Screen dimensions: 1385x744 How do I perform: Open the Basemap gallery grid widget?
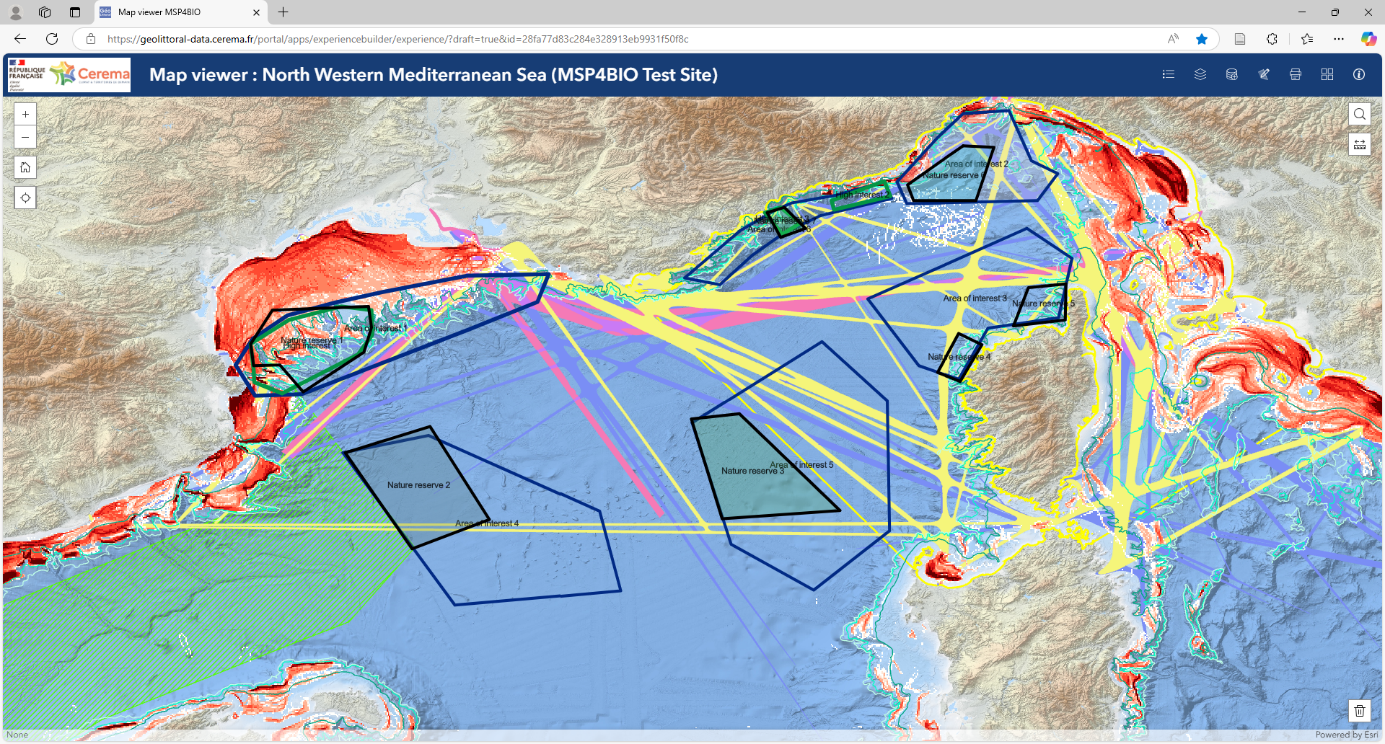(1327, 74)
